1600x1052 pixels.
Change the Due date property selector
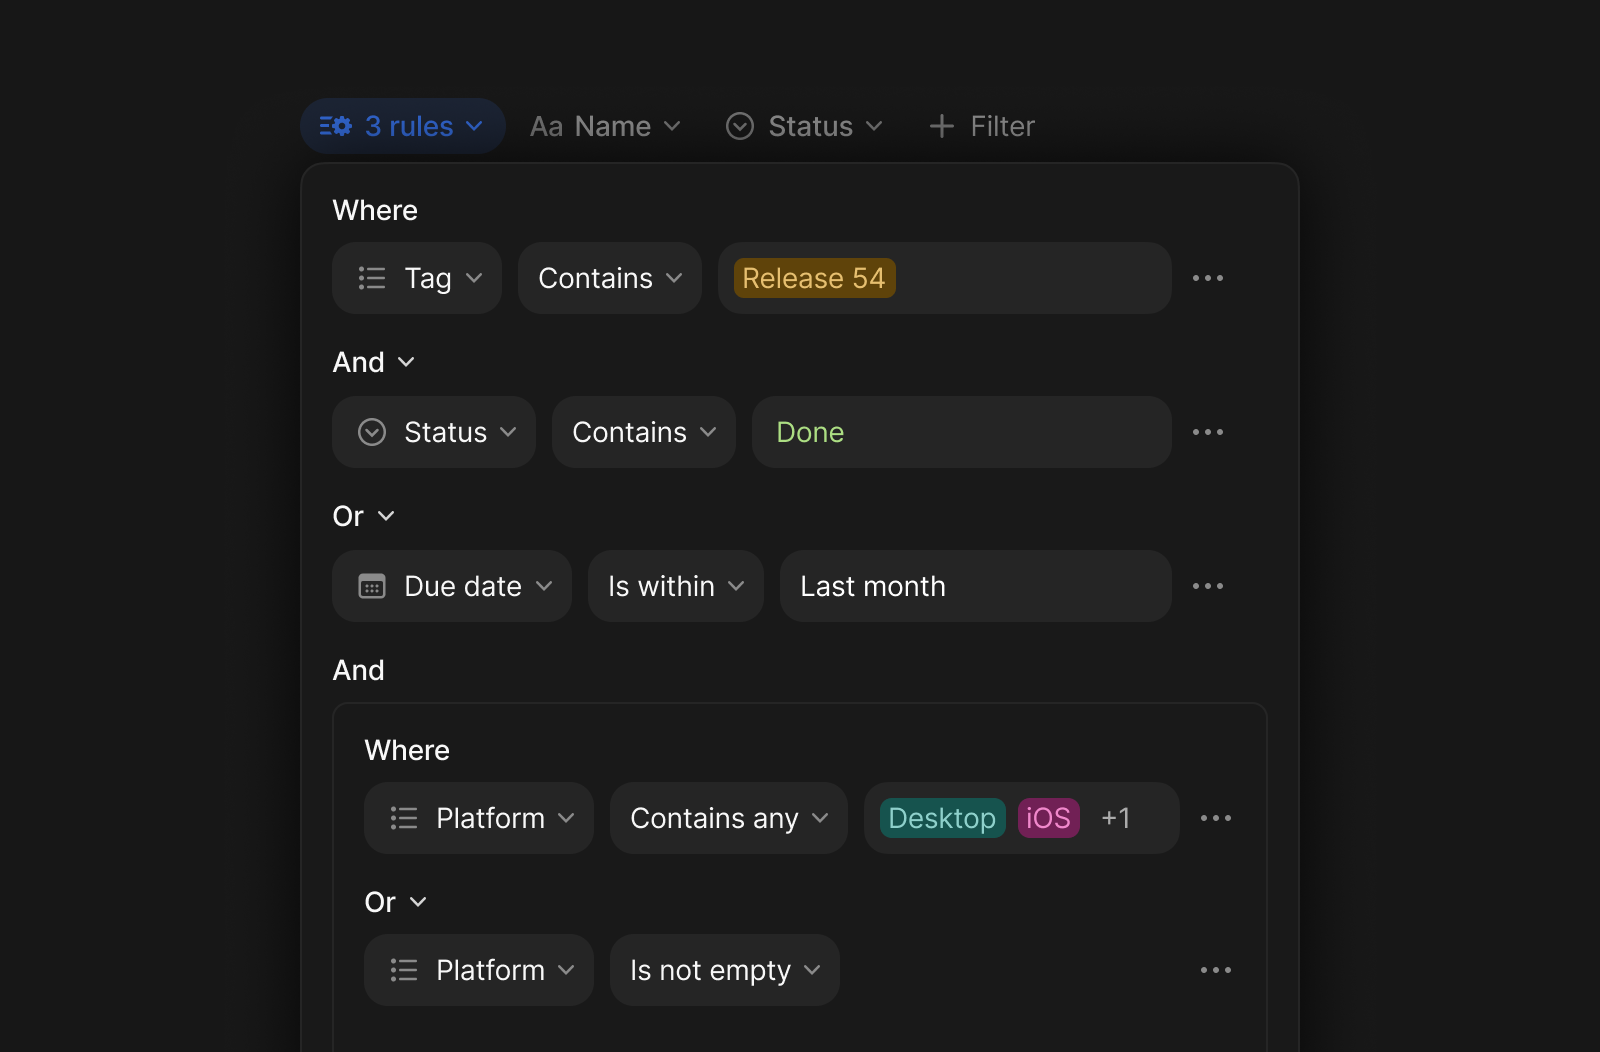point(452,586)
